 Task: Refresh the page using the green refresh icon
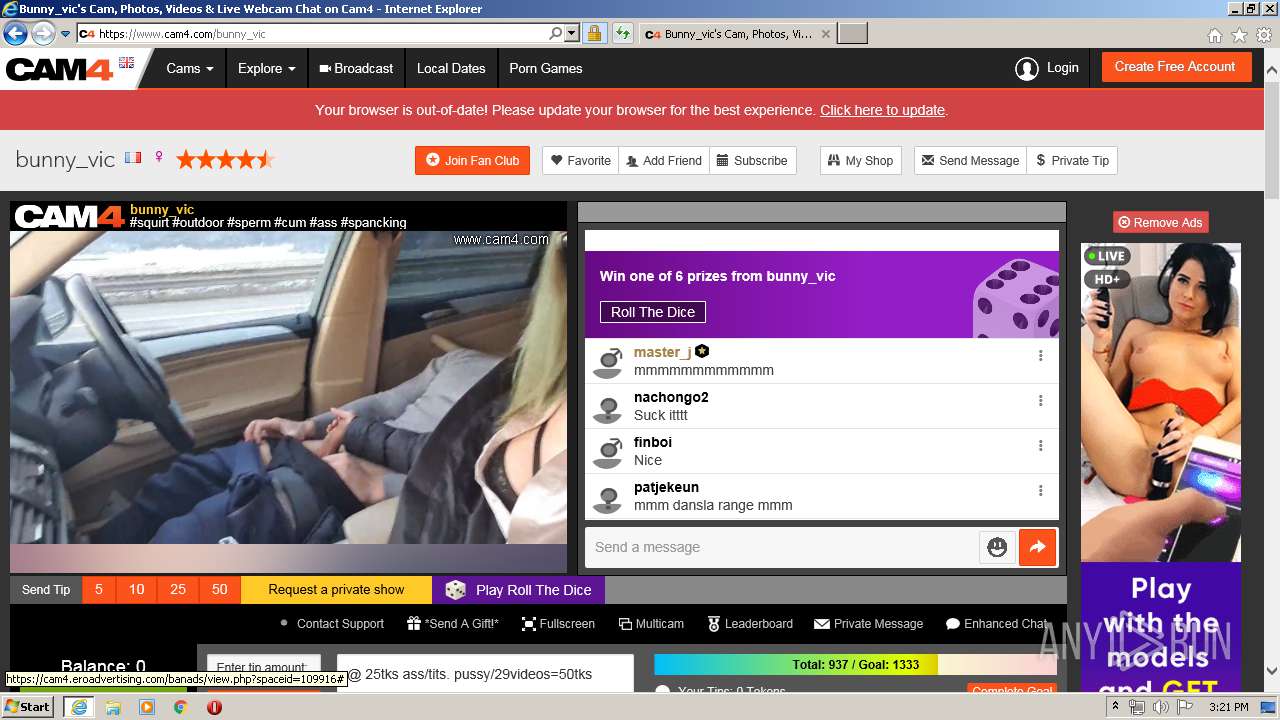[622, 33]
